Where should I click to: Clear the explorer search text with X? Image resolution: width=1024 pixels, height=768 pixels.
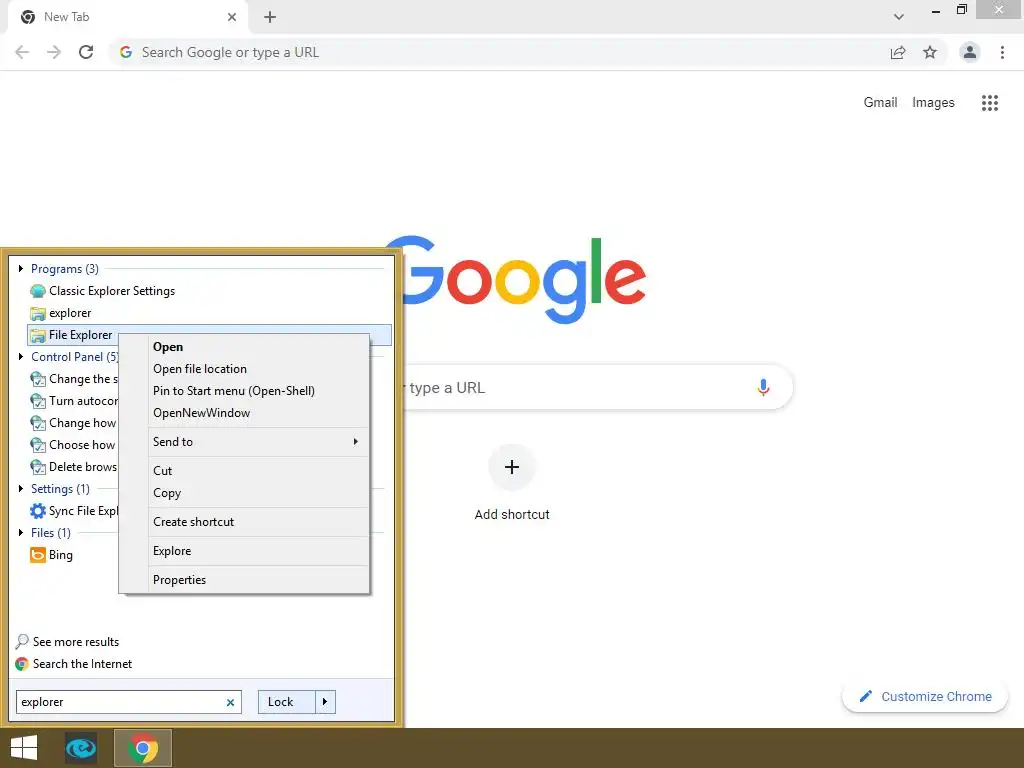point(230,703)
